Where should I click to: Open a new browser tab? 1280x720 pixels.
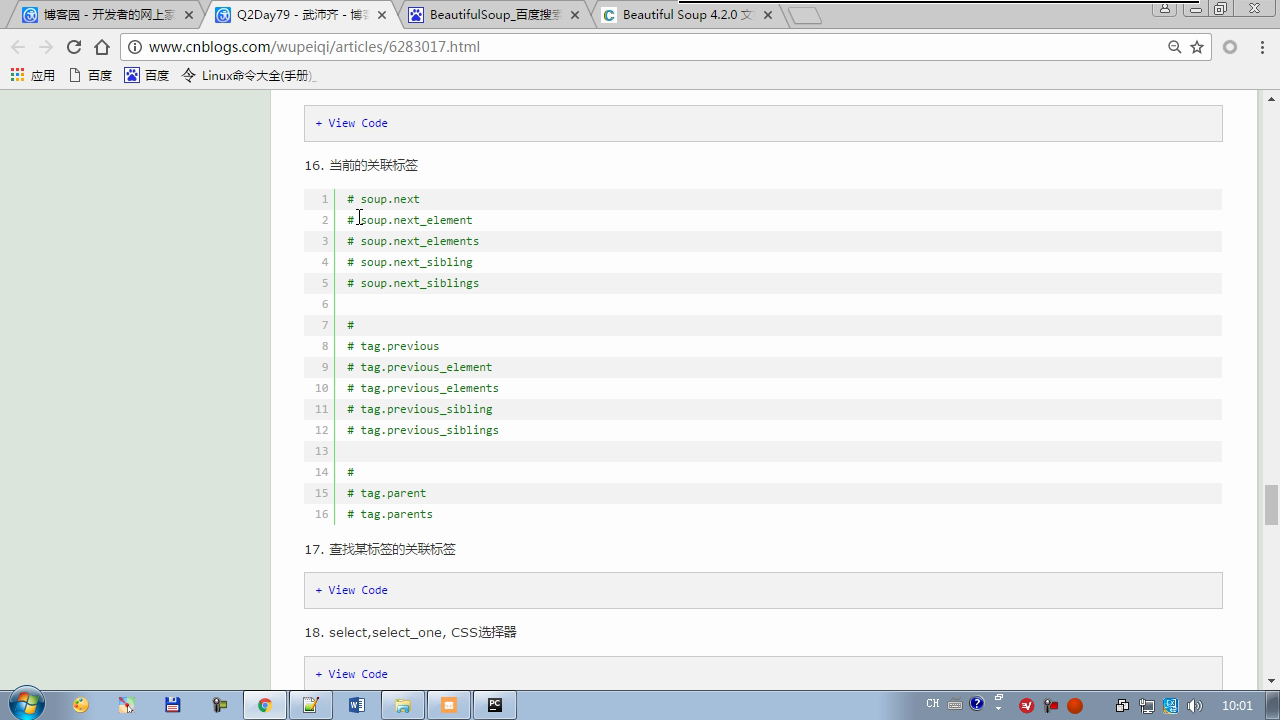coord(804,15)
